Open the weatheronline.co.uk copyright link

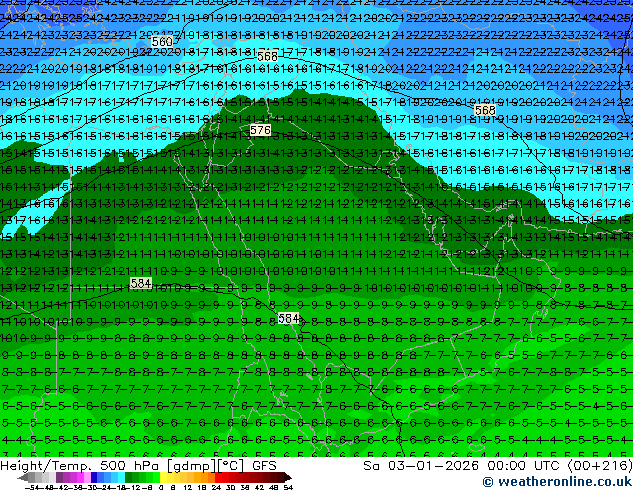(557, 482)
